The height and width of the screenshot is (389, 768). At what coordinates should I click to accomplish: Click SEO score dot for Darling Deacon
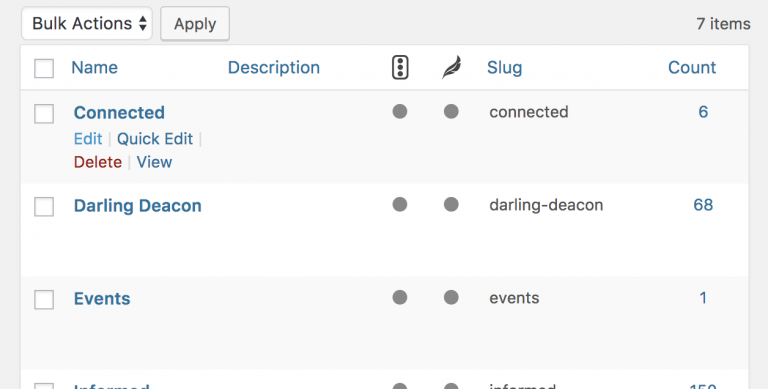(400, 204)
